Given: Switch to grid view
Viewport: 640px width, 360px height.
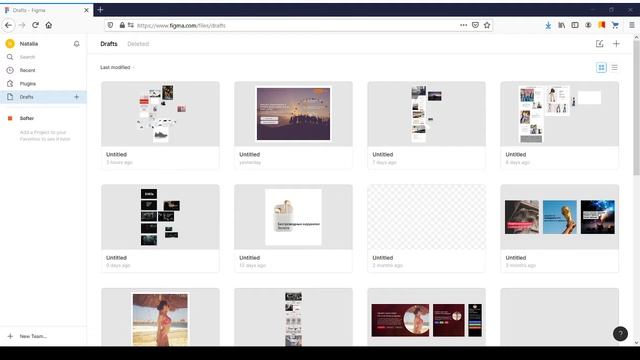Looking at the screenshot, I should pyautogui.click(x=601, y=68).
